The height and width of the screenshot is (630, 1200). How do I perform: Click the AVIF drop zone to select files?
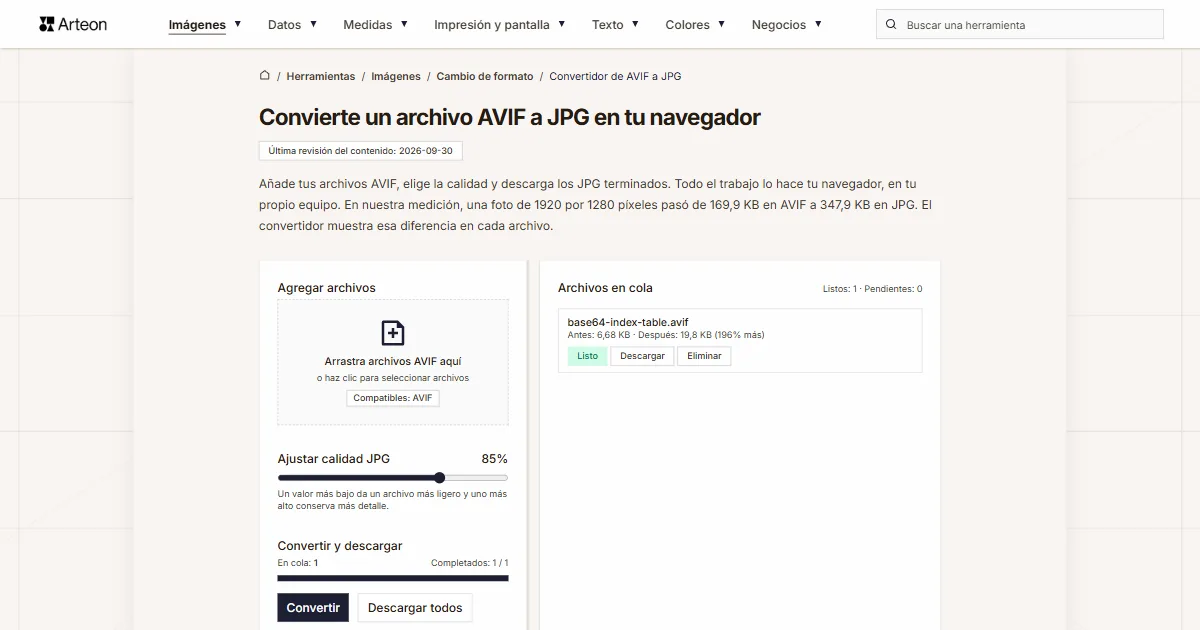393,362
